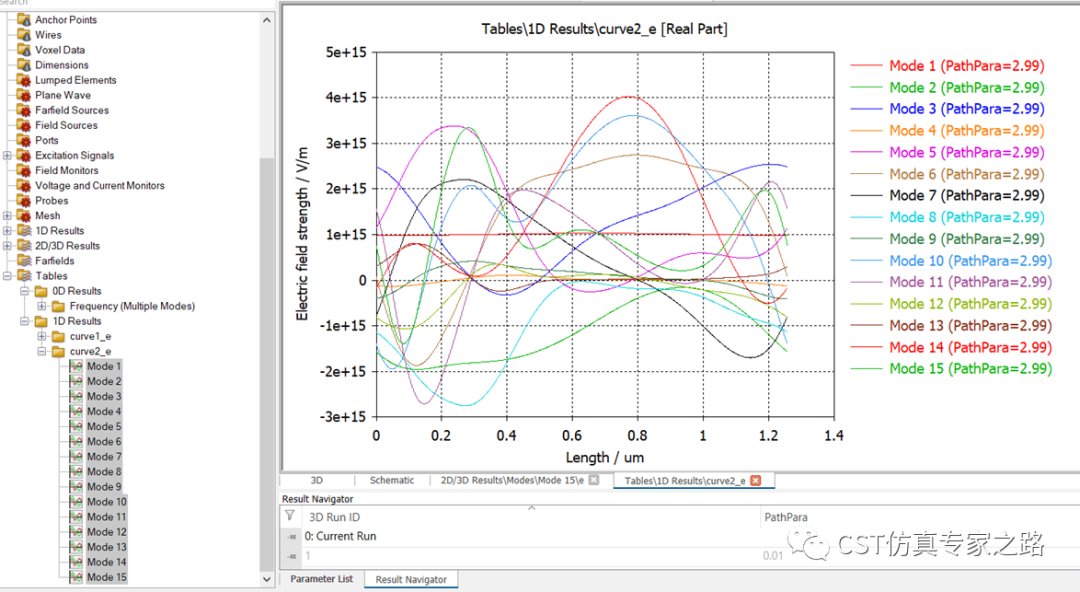Click the Result Navigator filter funnel icon
The image size is (1080, 592).
290,516
